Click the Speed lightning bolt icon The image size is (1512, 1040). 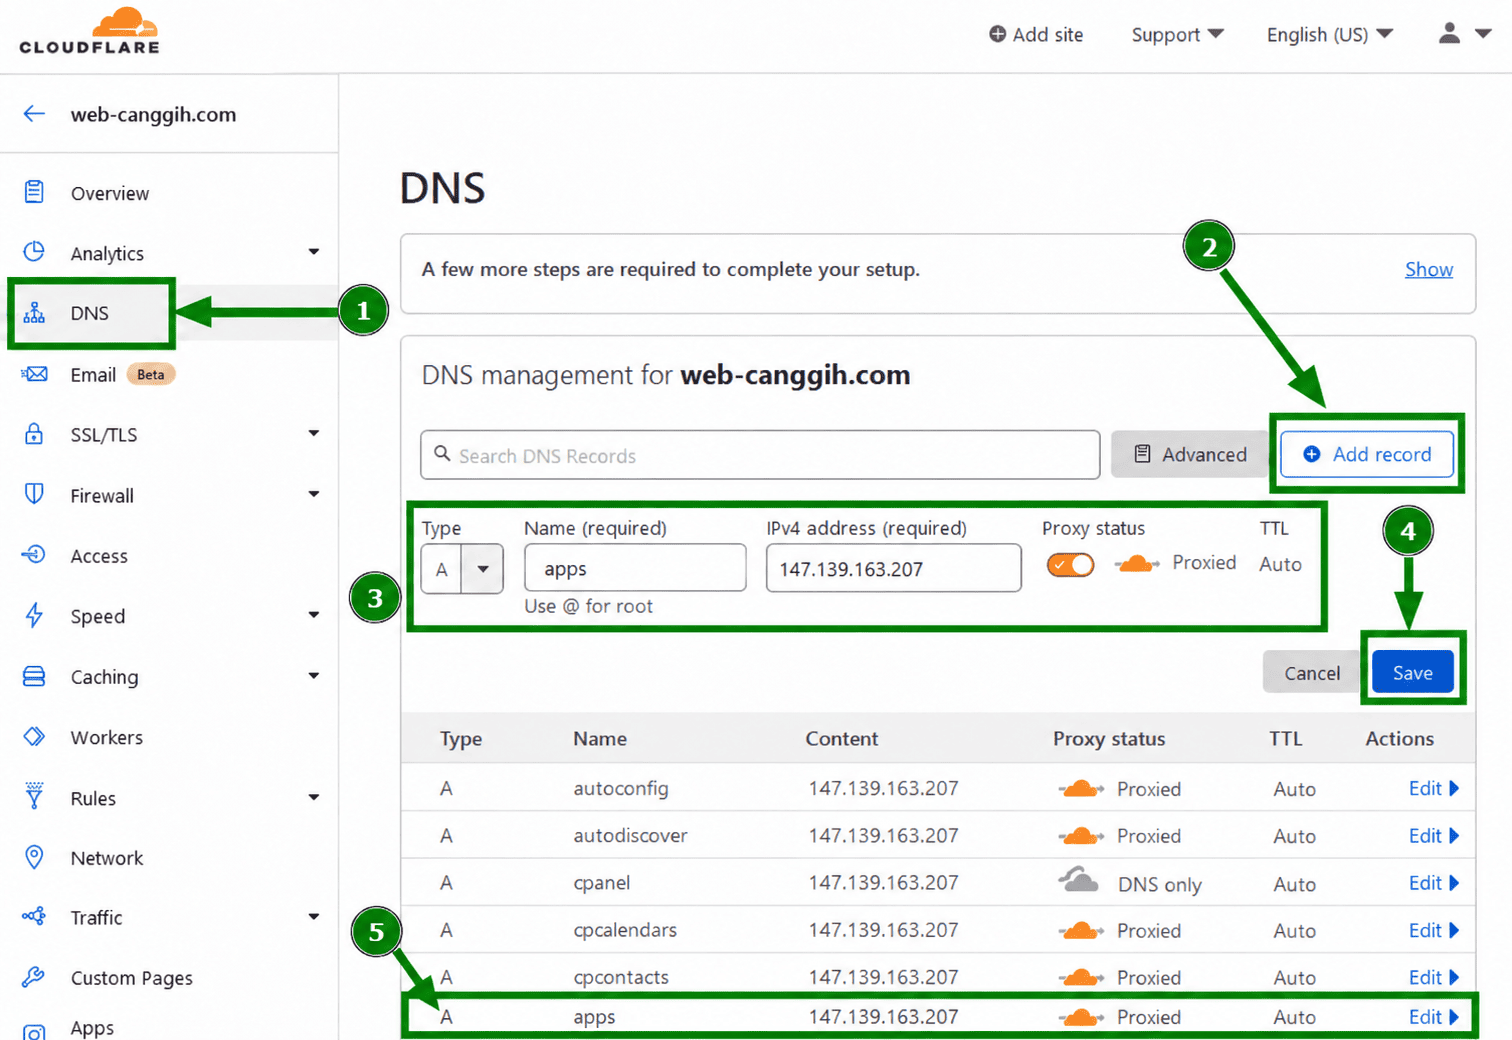point(34,615)
